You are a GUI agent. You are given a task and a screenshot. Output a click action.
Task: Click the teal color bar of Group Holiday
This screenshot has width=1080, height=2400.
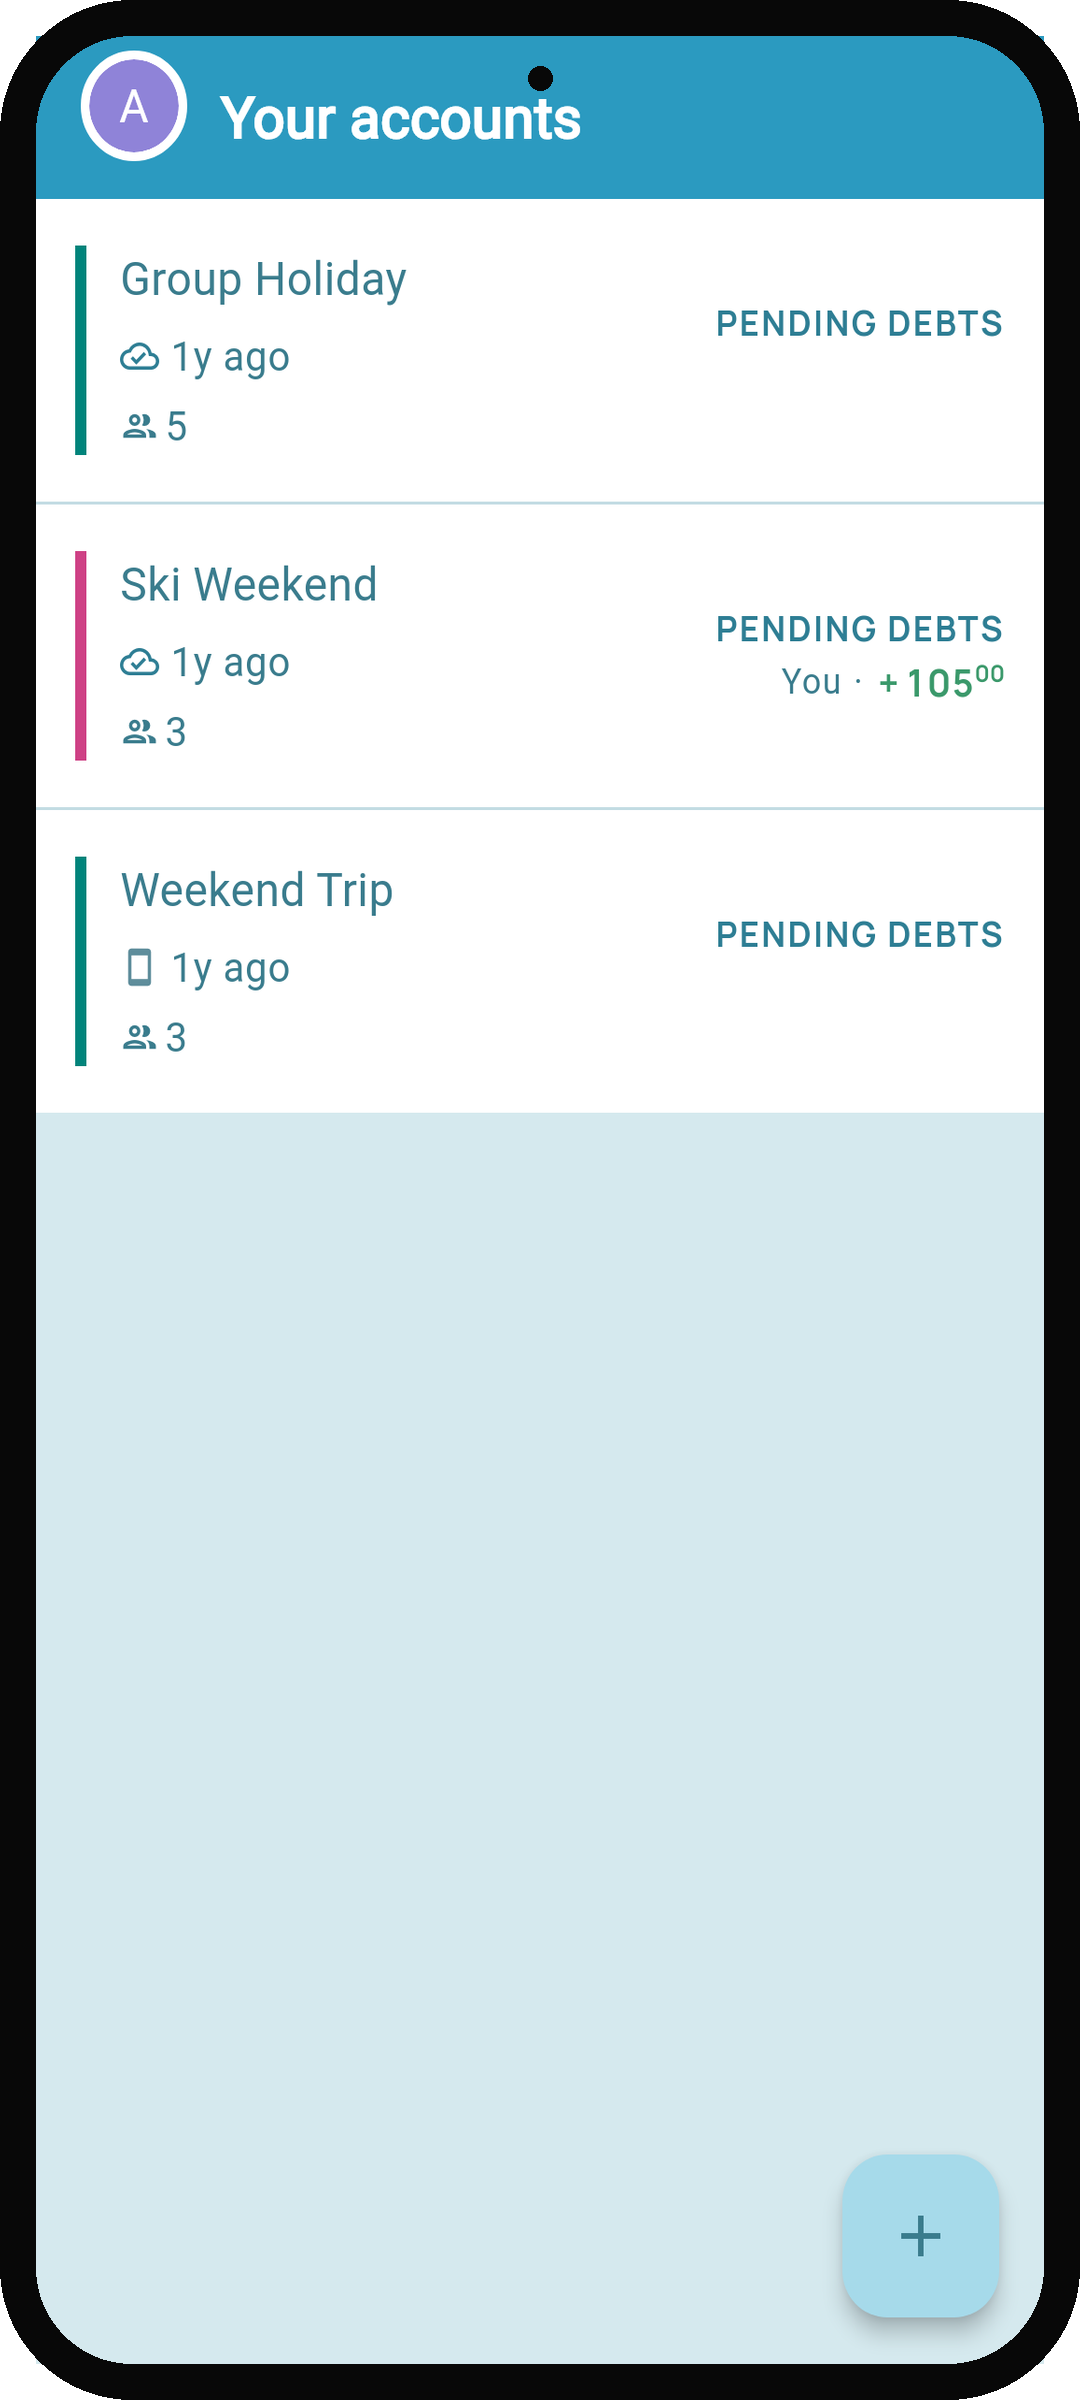(81, 350)
